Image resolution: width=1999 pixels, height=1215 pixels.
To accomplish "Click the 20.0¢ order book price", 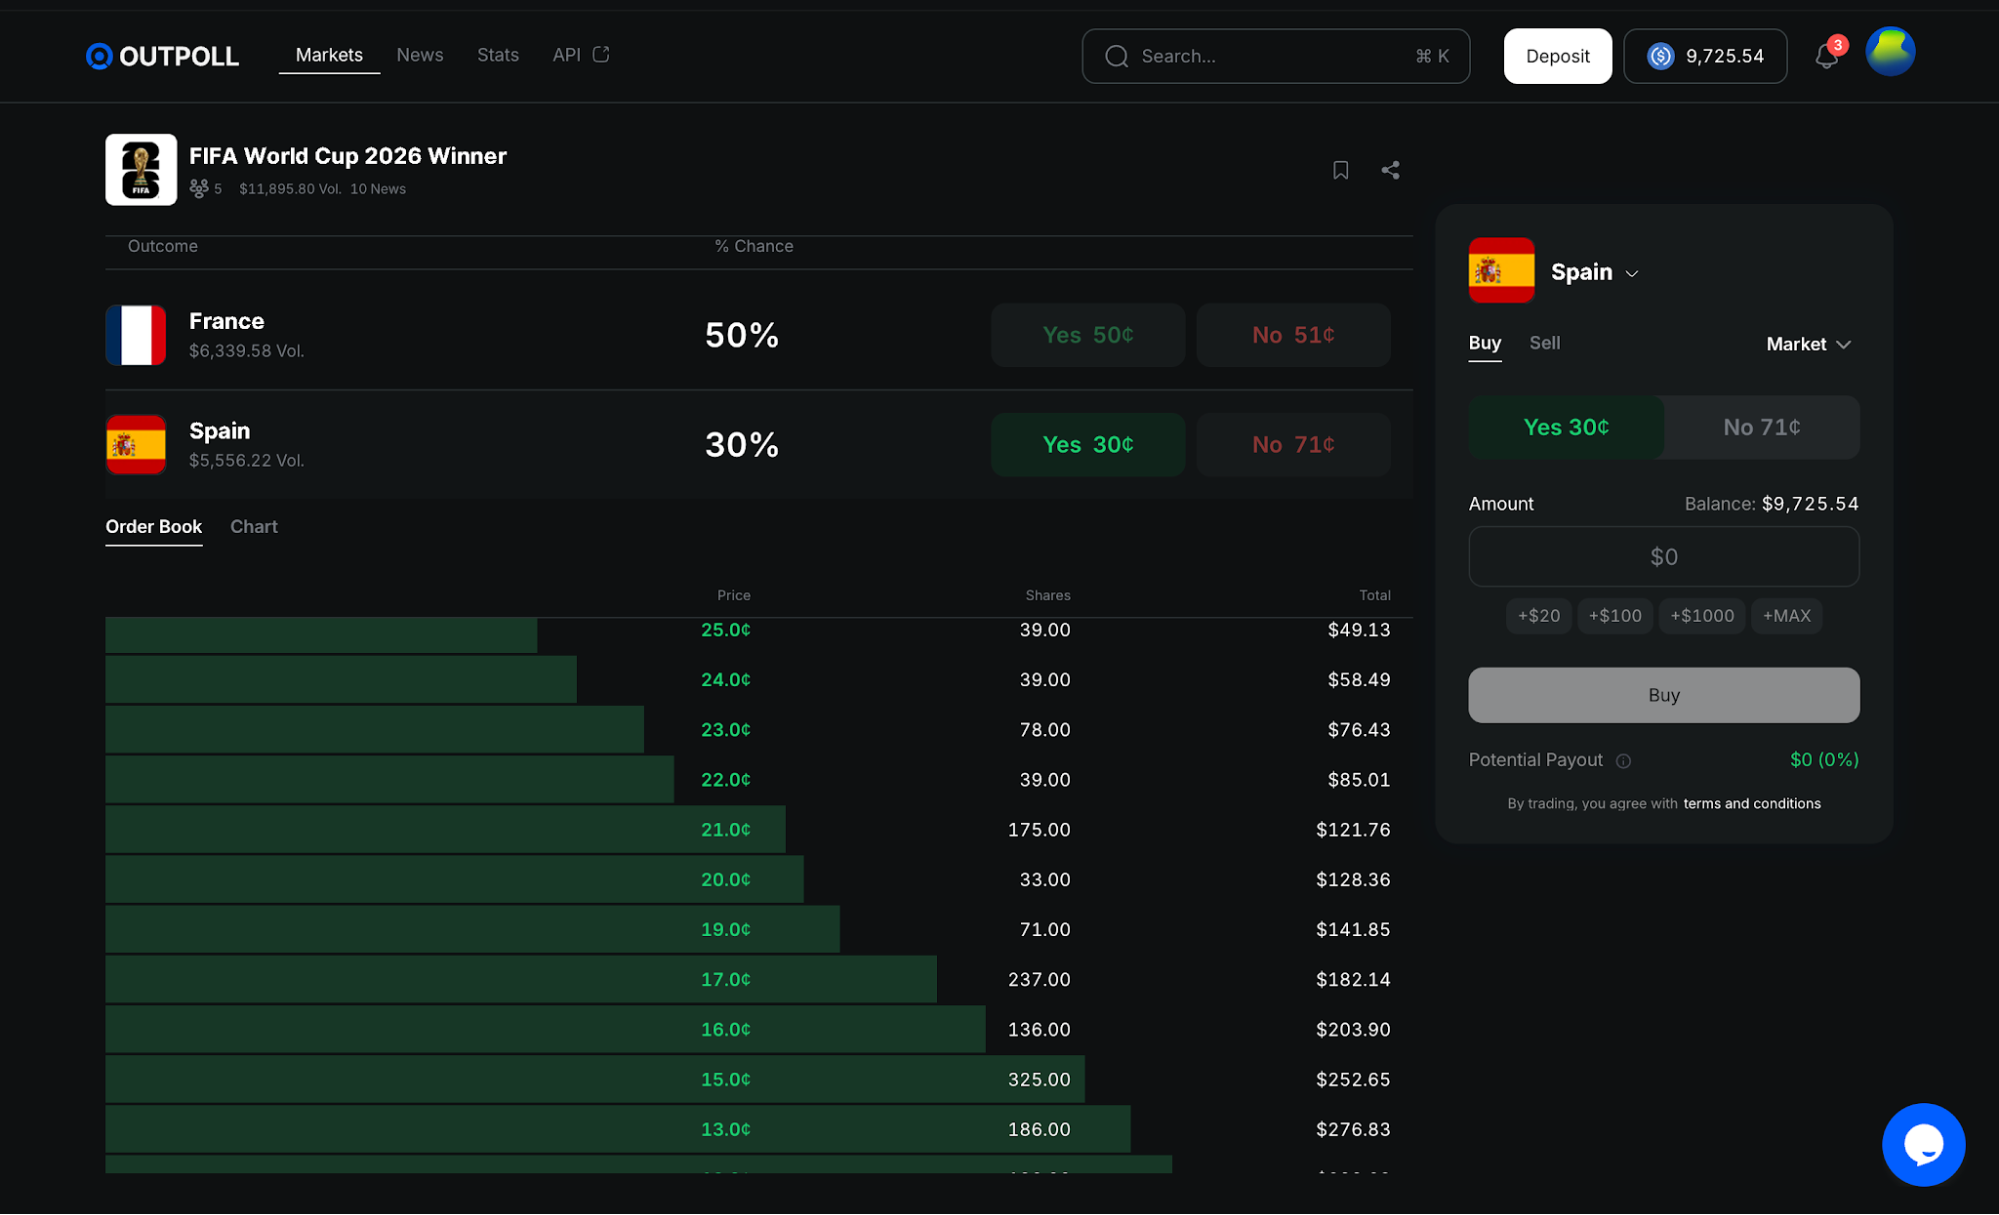I will [725, 879].
